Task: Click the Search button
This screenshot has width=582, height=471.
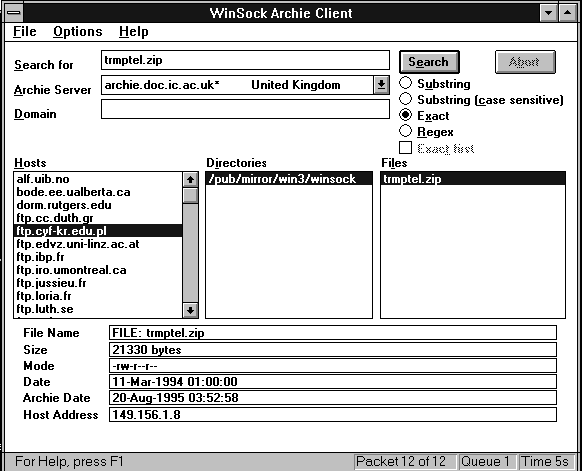Action: point(429,62)
